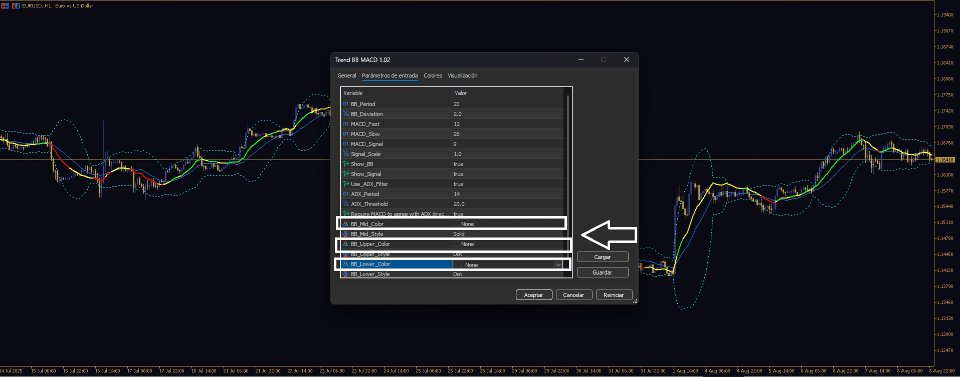
Task: Open the BB_Upper_Color None value
Action: (x=467, y=244)
